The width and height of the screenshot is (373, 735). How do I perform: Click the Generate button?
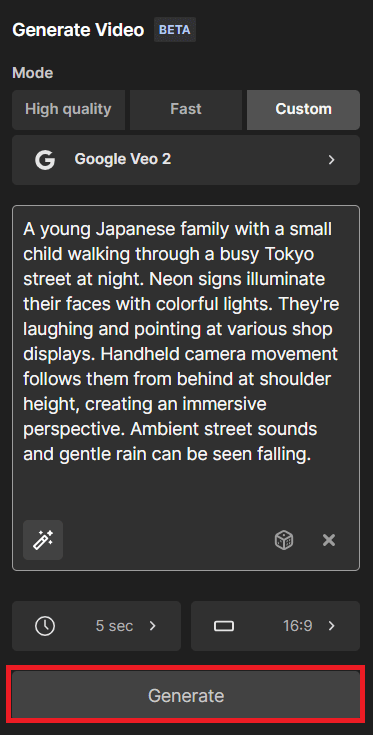click(186, 695)
